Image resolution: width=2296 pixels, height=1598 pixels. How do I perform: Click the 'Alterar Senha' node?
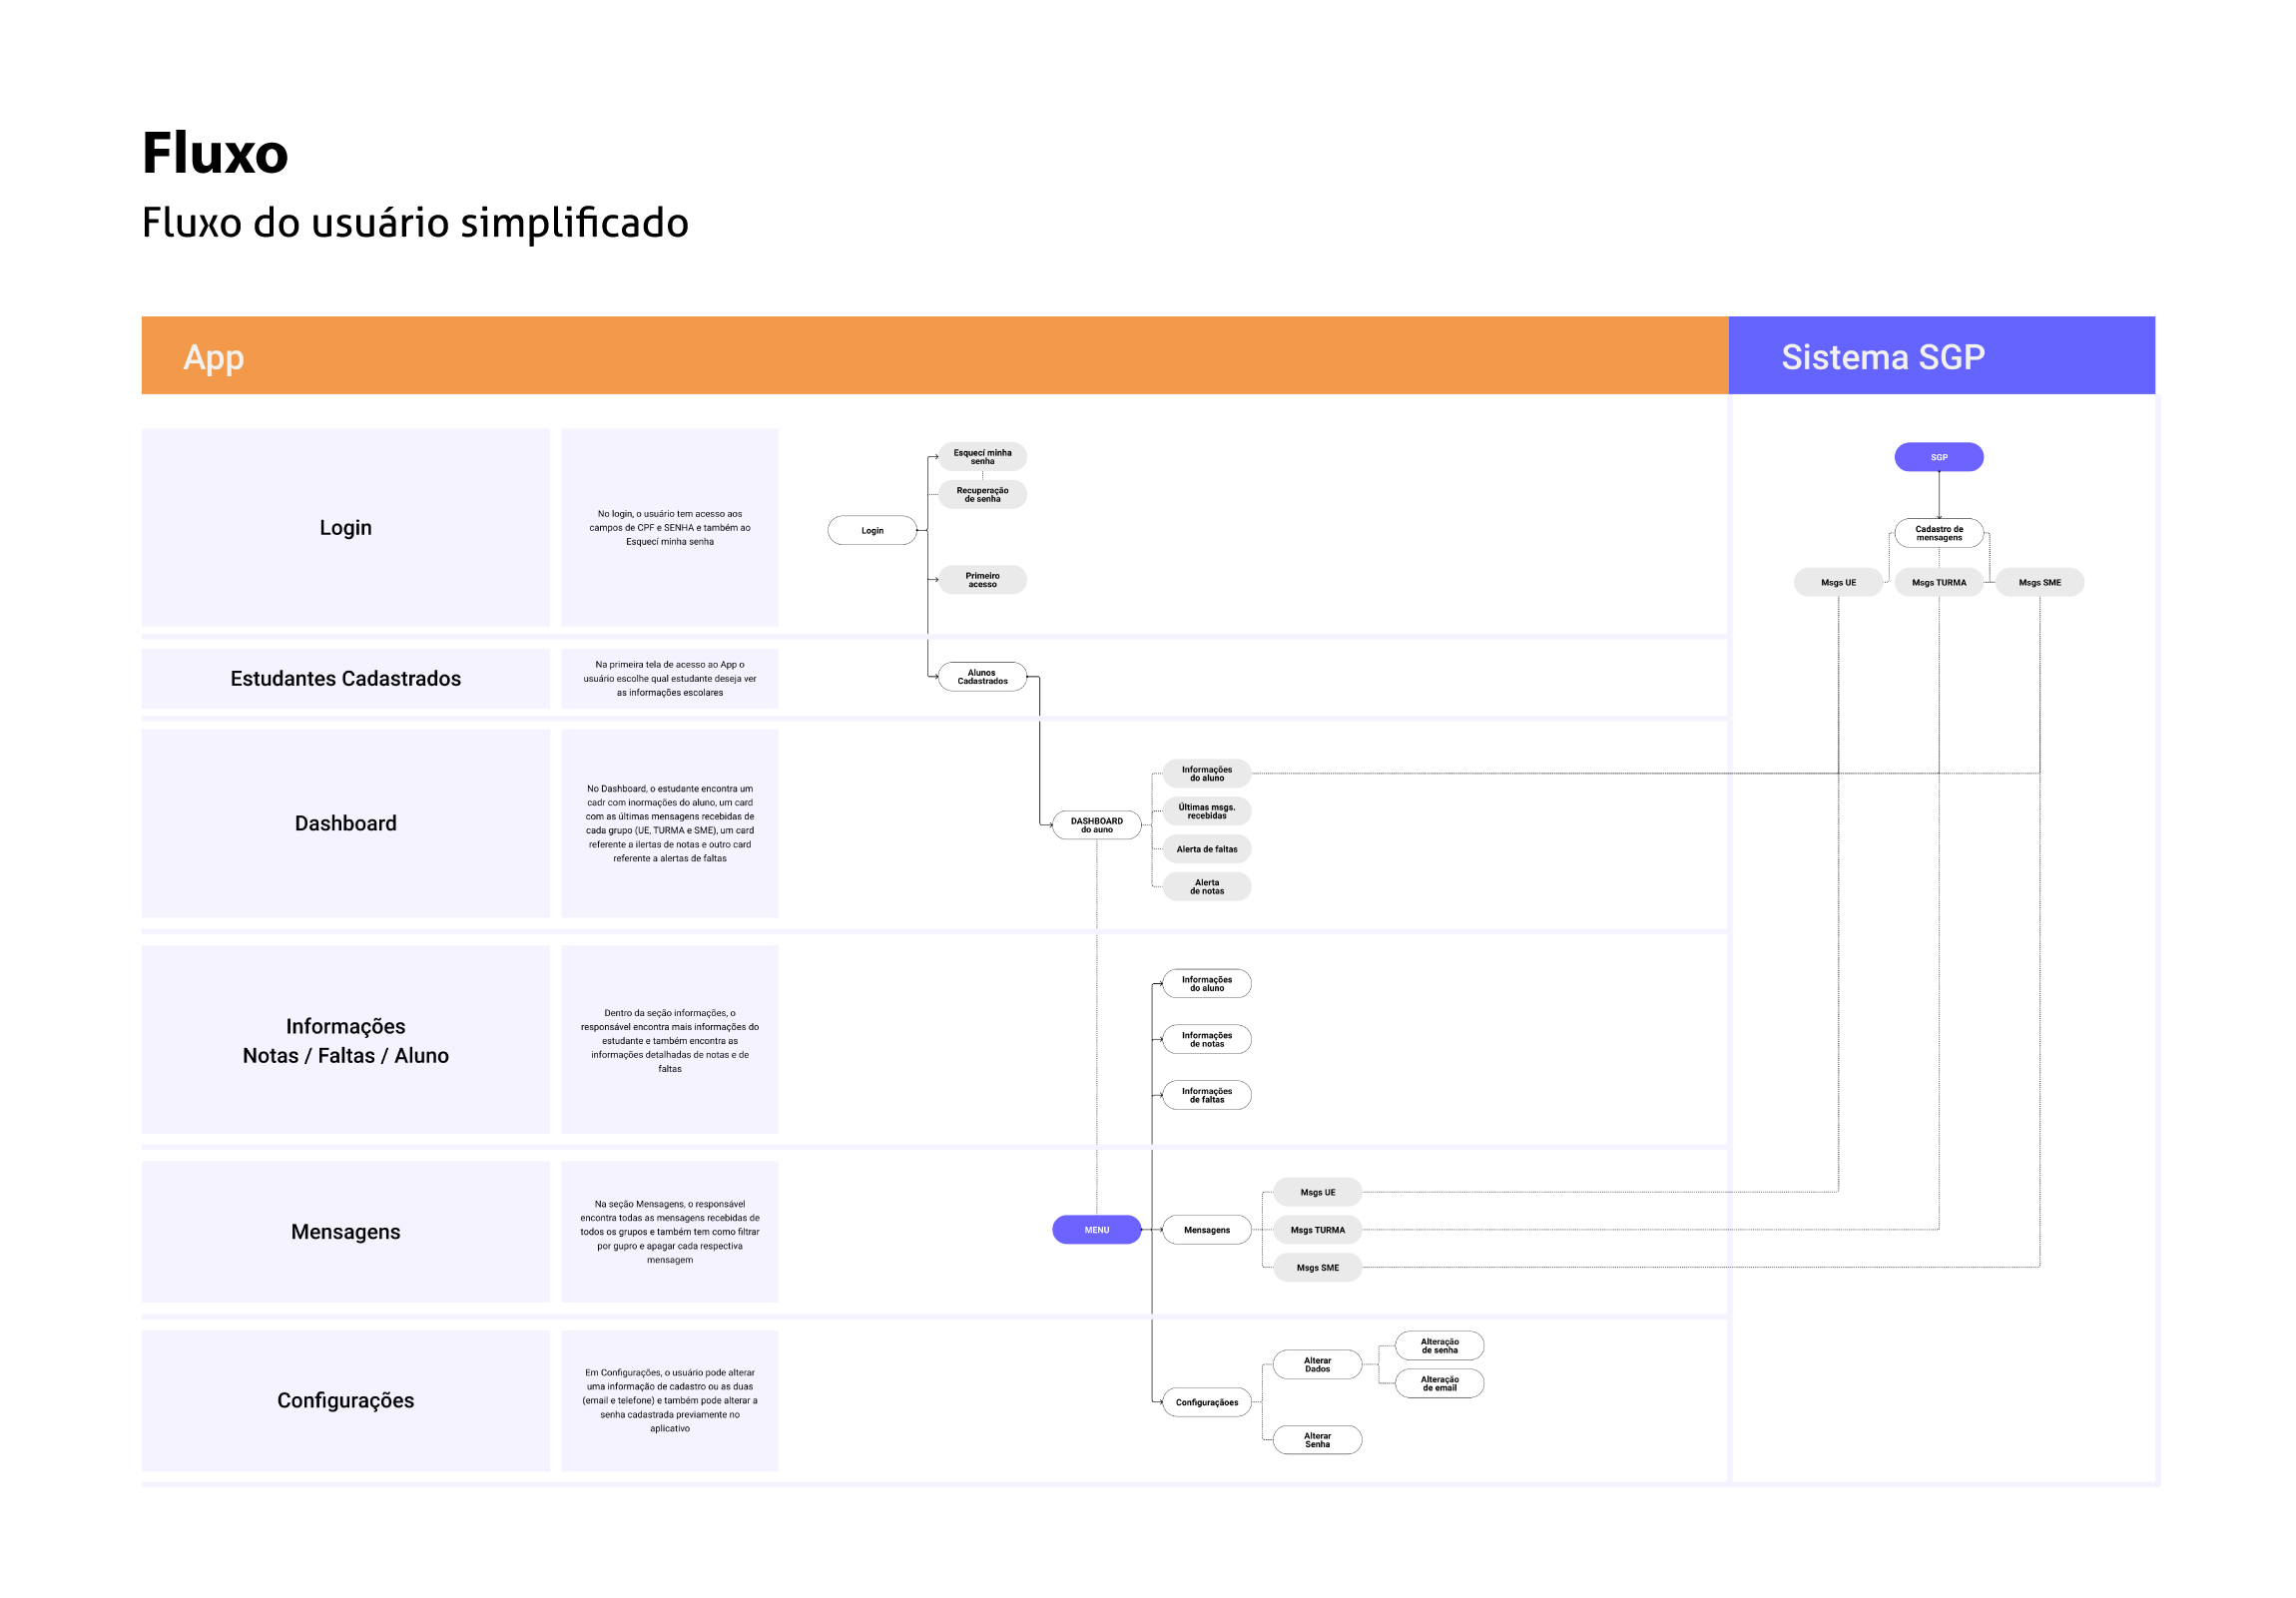point(1318,1440)
